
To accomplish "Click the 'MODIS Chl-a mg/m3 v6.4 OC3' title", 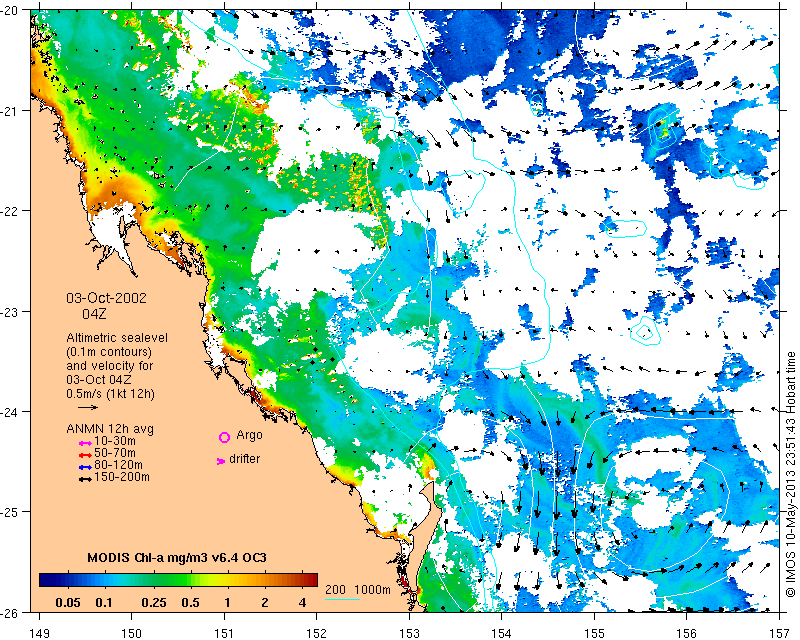I will pyautogui.click(x=177, y=558).
